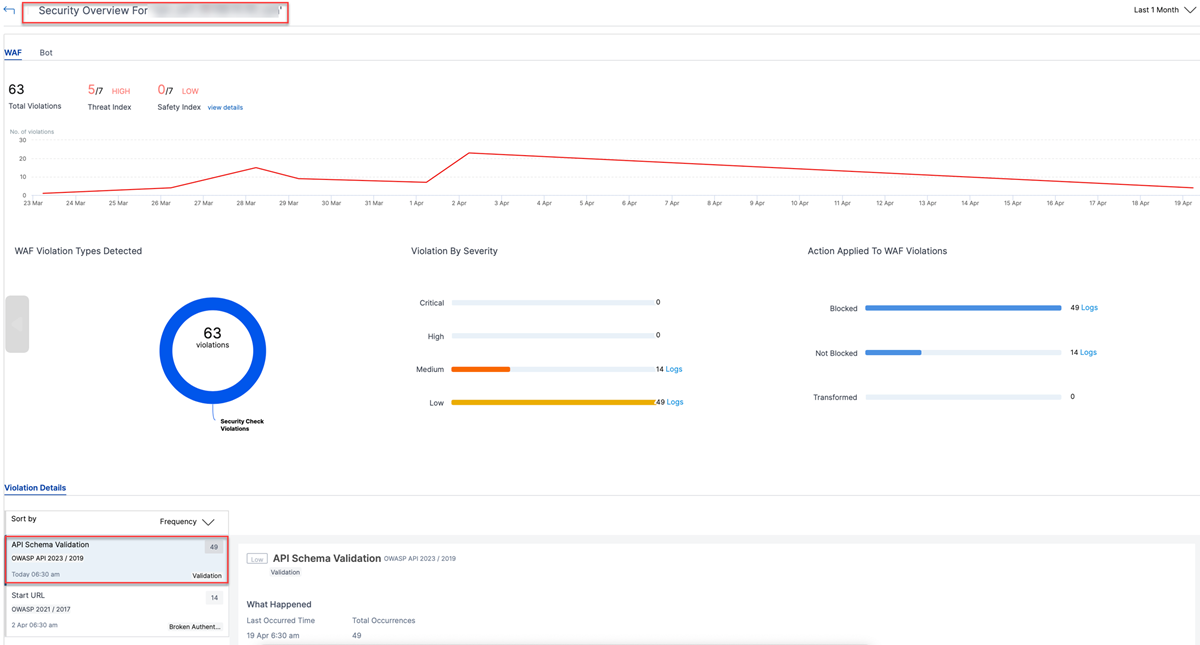Click the yellow Low severity bar

[553, 402]
